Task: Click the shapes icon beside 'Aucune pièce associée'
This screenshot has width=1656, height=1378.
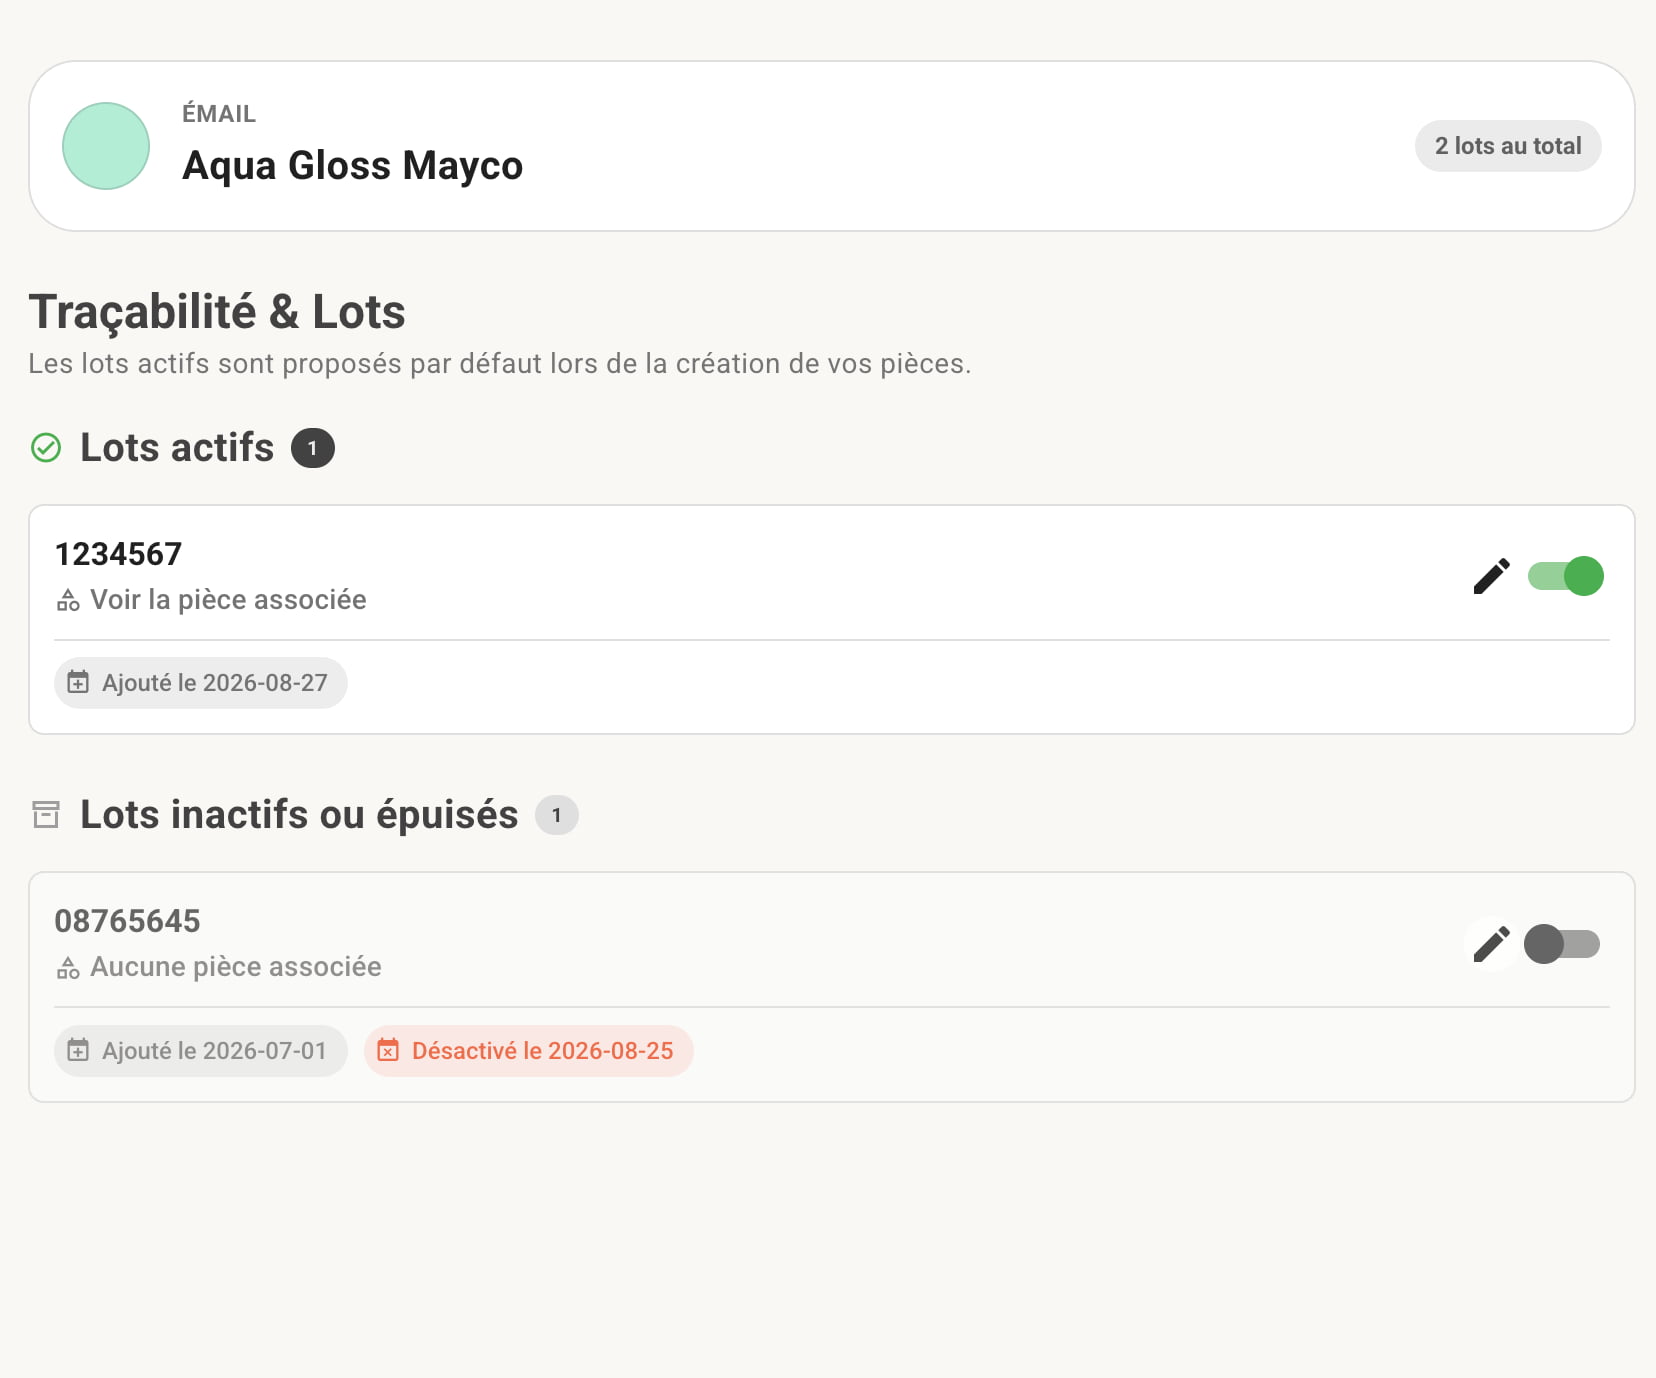Action: point(68,968)
